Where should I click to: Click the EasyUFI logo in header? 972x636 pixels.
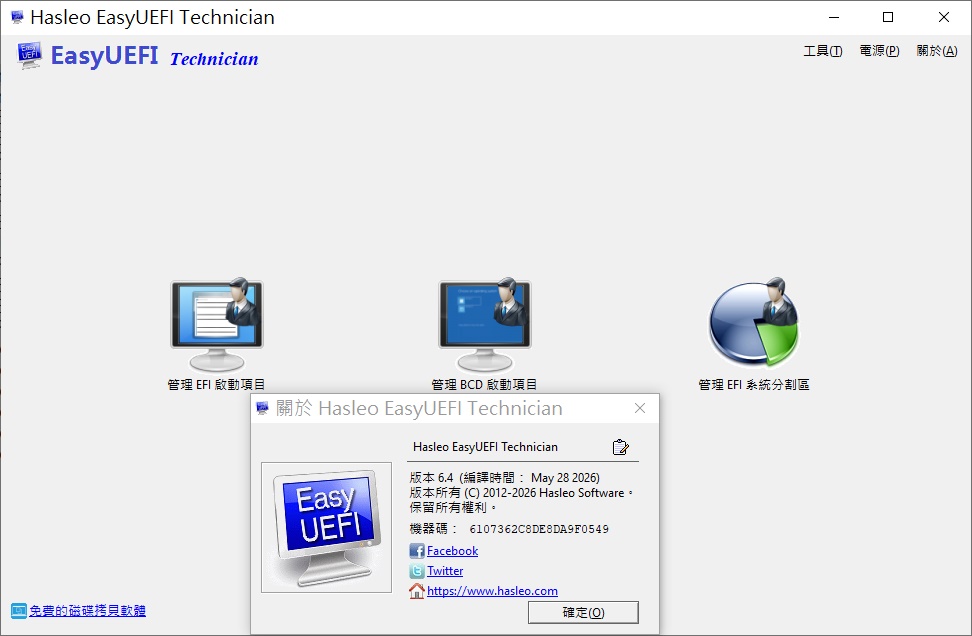29,55
